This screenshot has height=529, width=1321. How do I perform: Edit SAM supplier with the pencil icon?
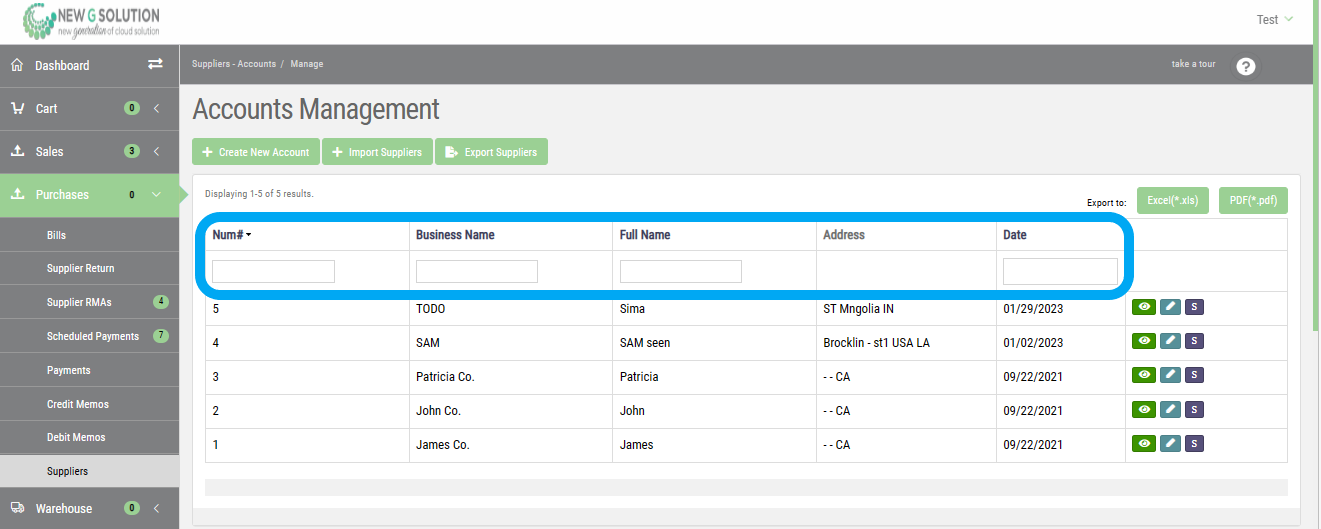pyautogui.click(x=1170, y=341)
